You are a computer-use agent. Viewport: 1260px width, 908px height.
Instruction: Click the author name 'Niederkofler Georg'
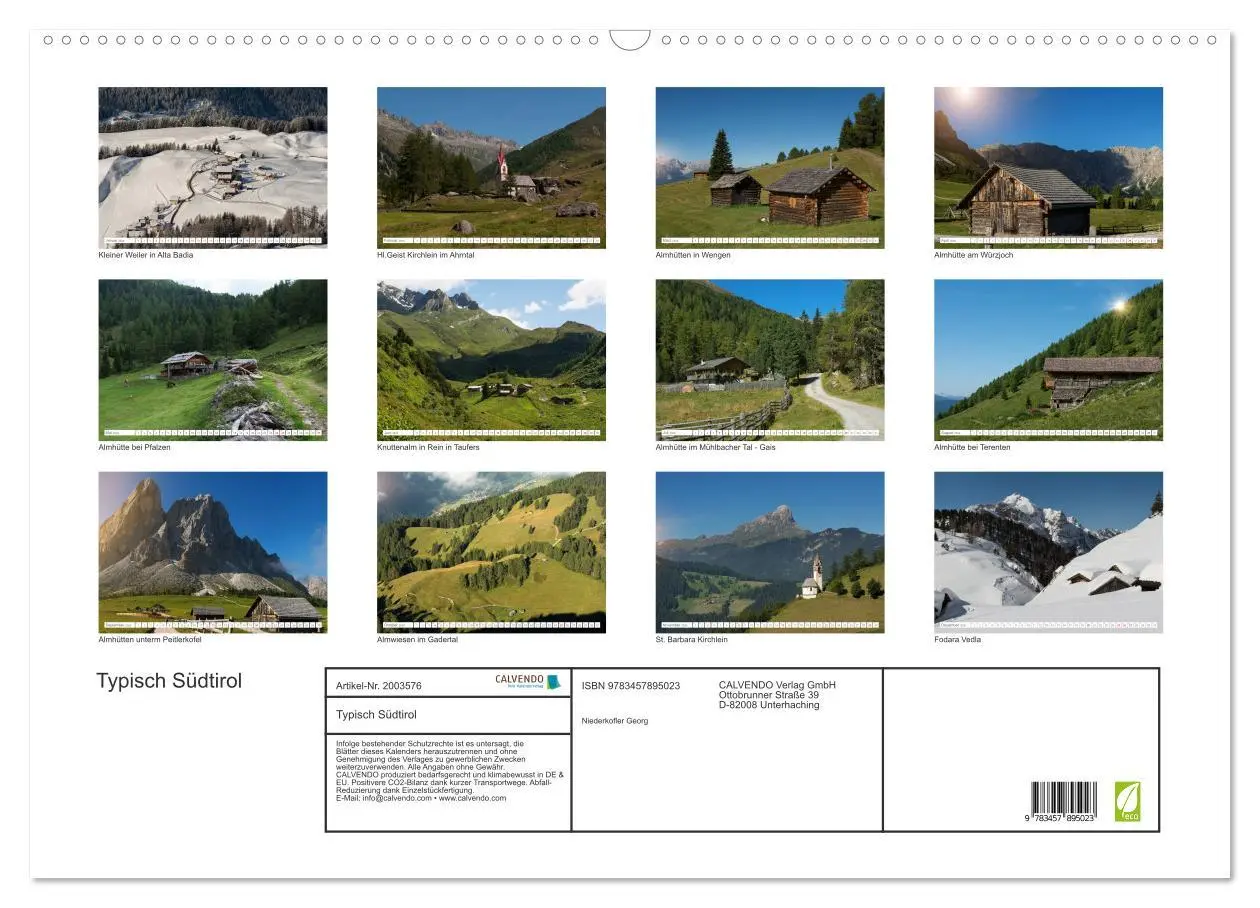[x=615, y=721]
